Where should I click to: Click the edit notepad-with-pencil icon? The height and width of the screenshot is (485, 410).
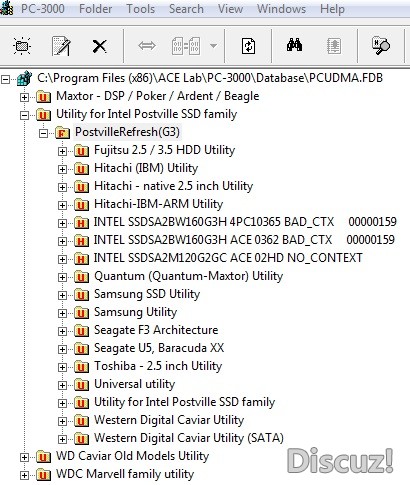(61, 46)
